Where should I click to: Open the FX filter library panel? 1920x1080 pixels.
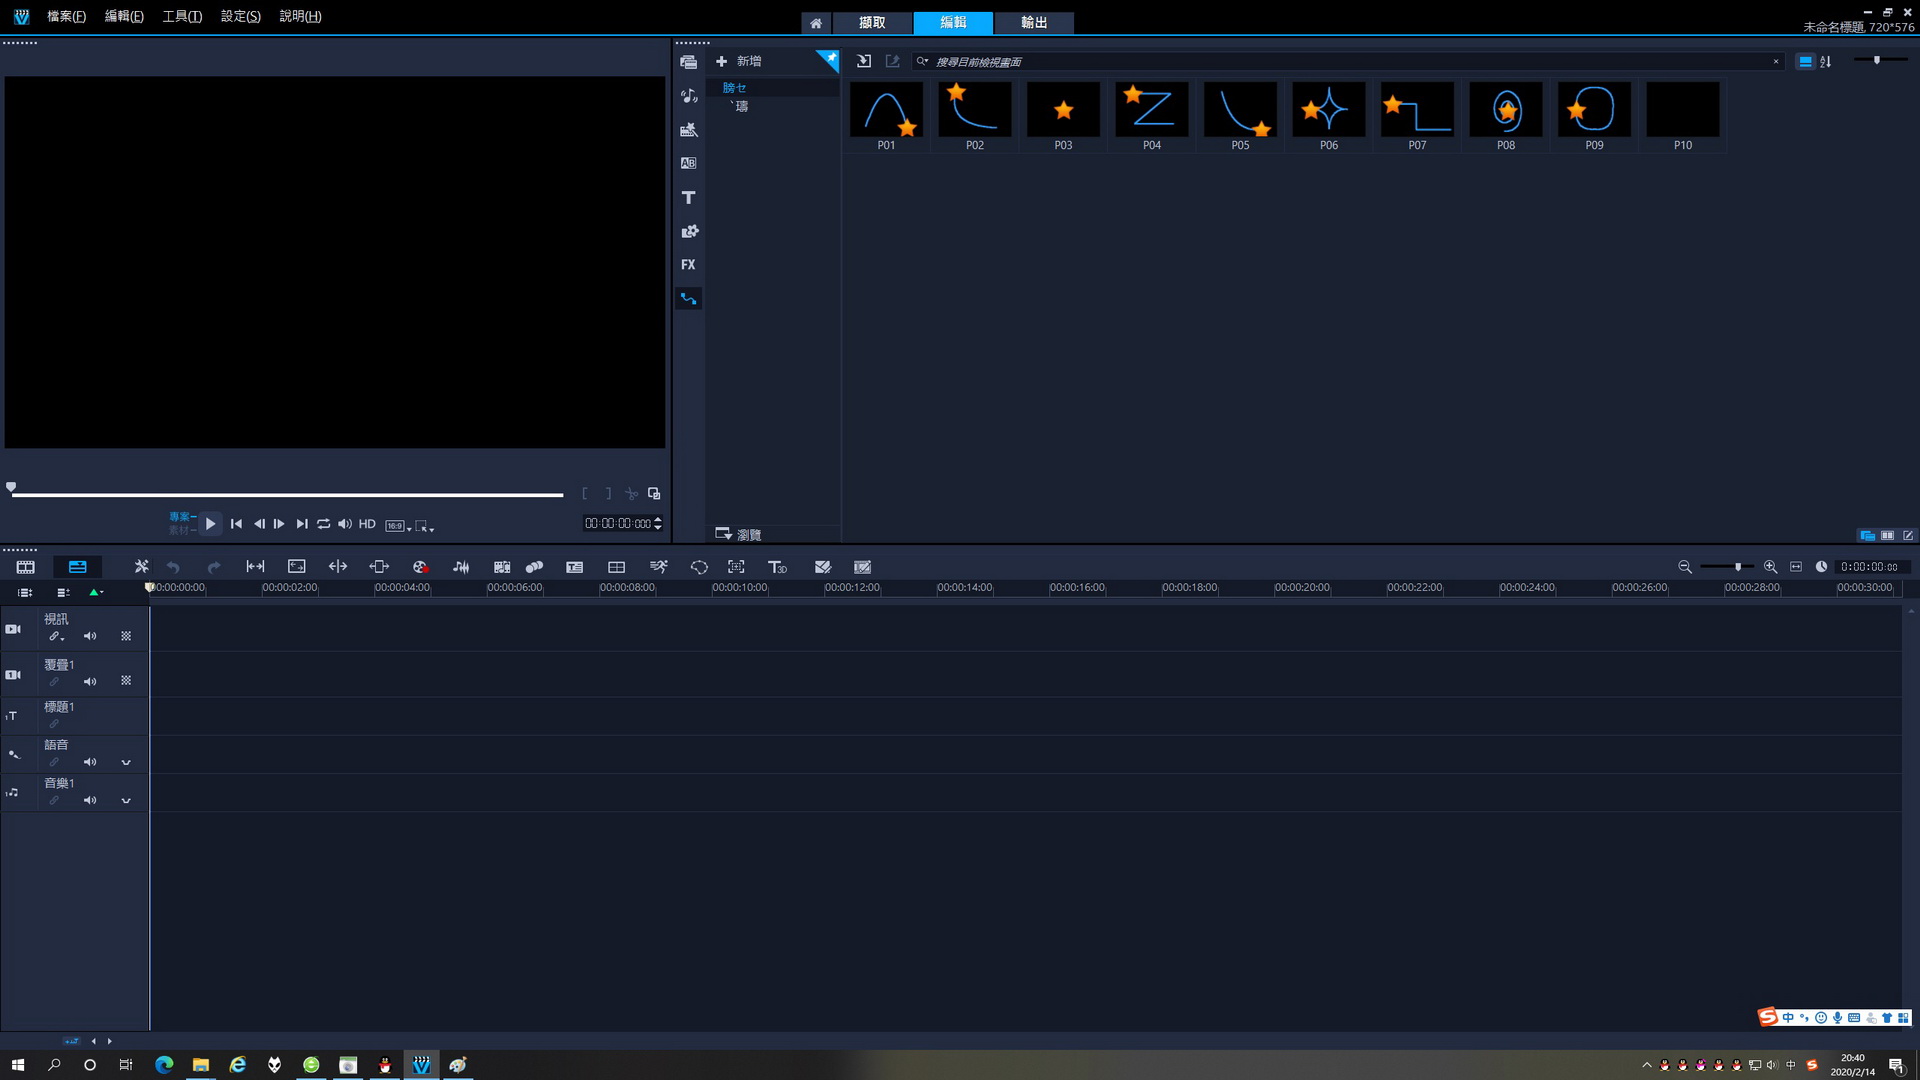point(688,265)
